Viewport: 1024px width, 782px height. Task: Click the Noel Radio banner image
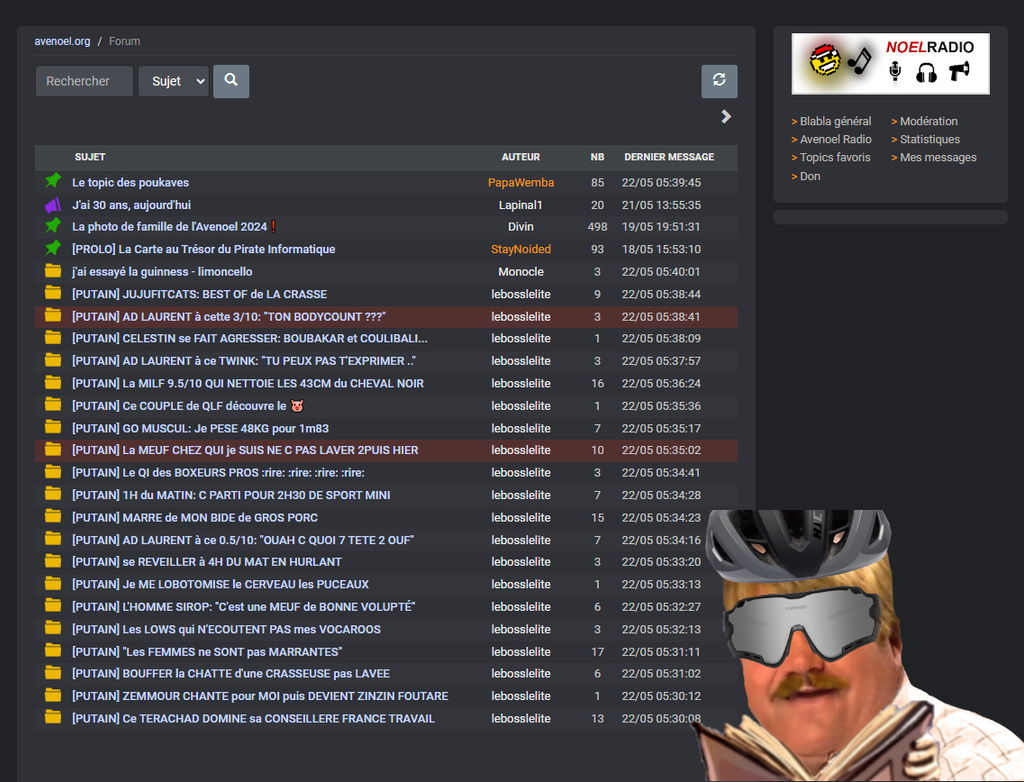click(x=890, y=64)
